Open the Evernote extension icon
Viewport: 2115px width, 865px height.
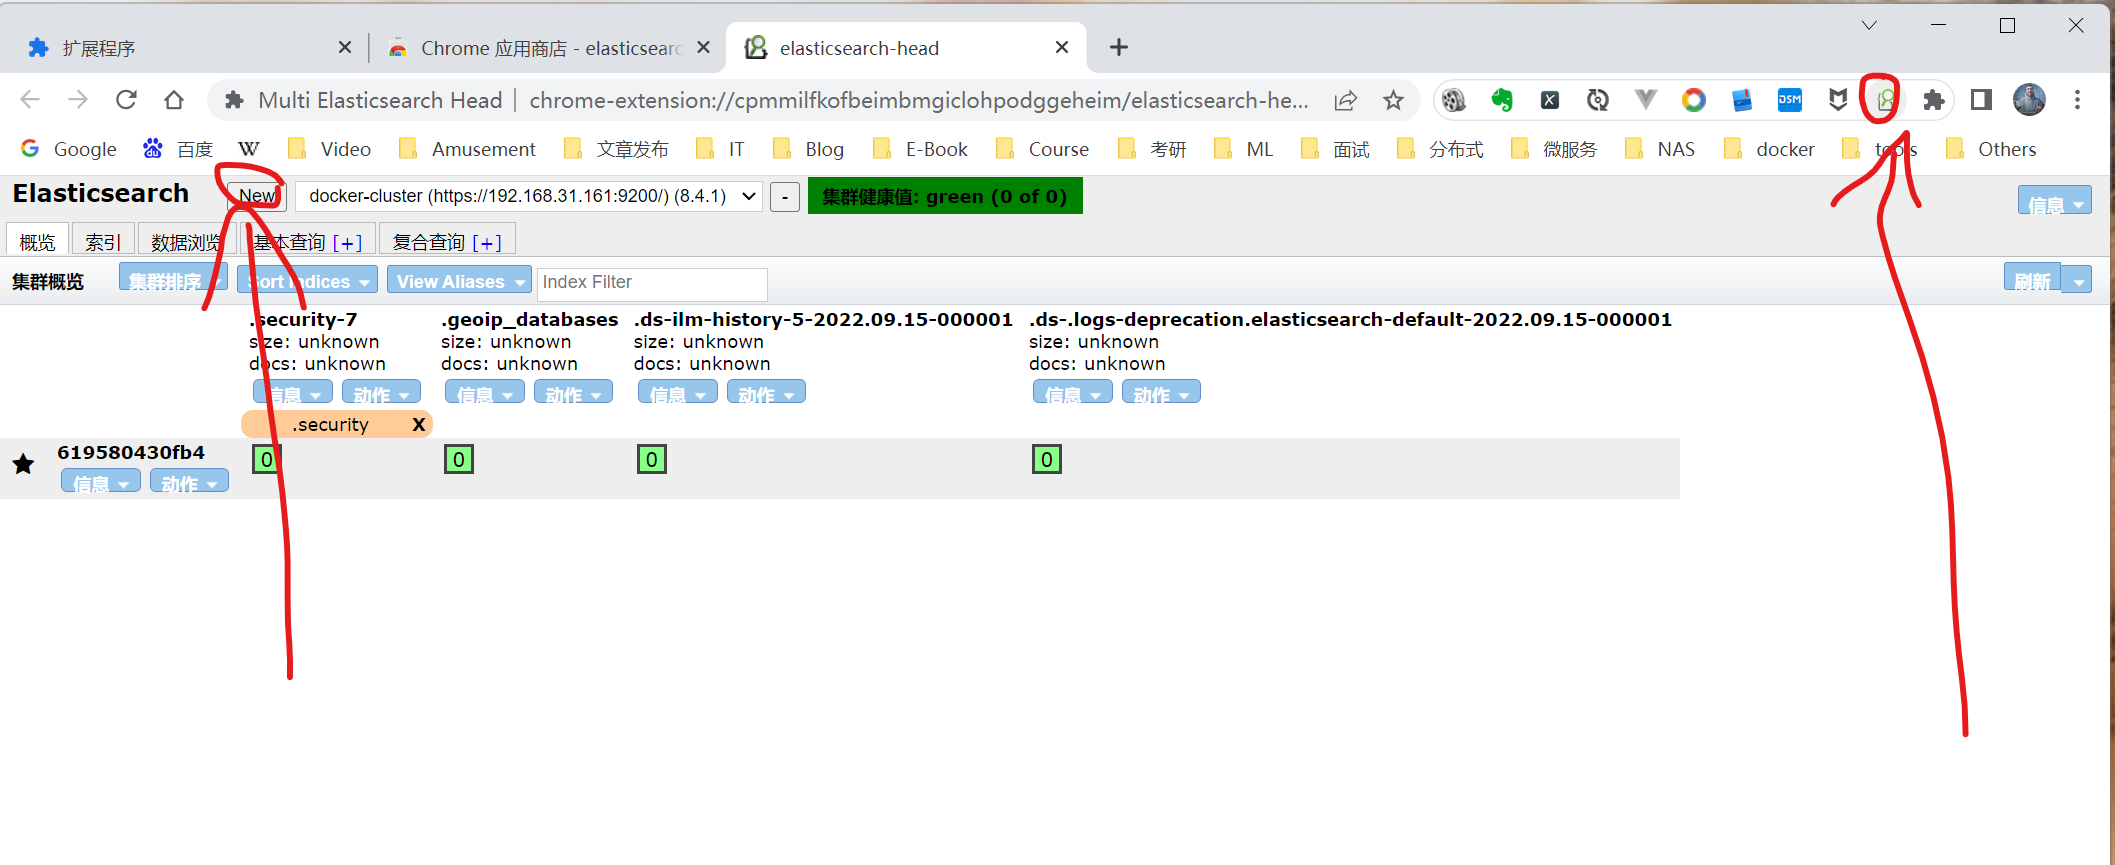pyautogui.click(x=1501, y=100)
